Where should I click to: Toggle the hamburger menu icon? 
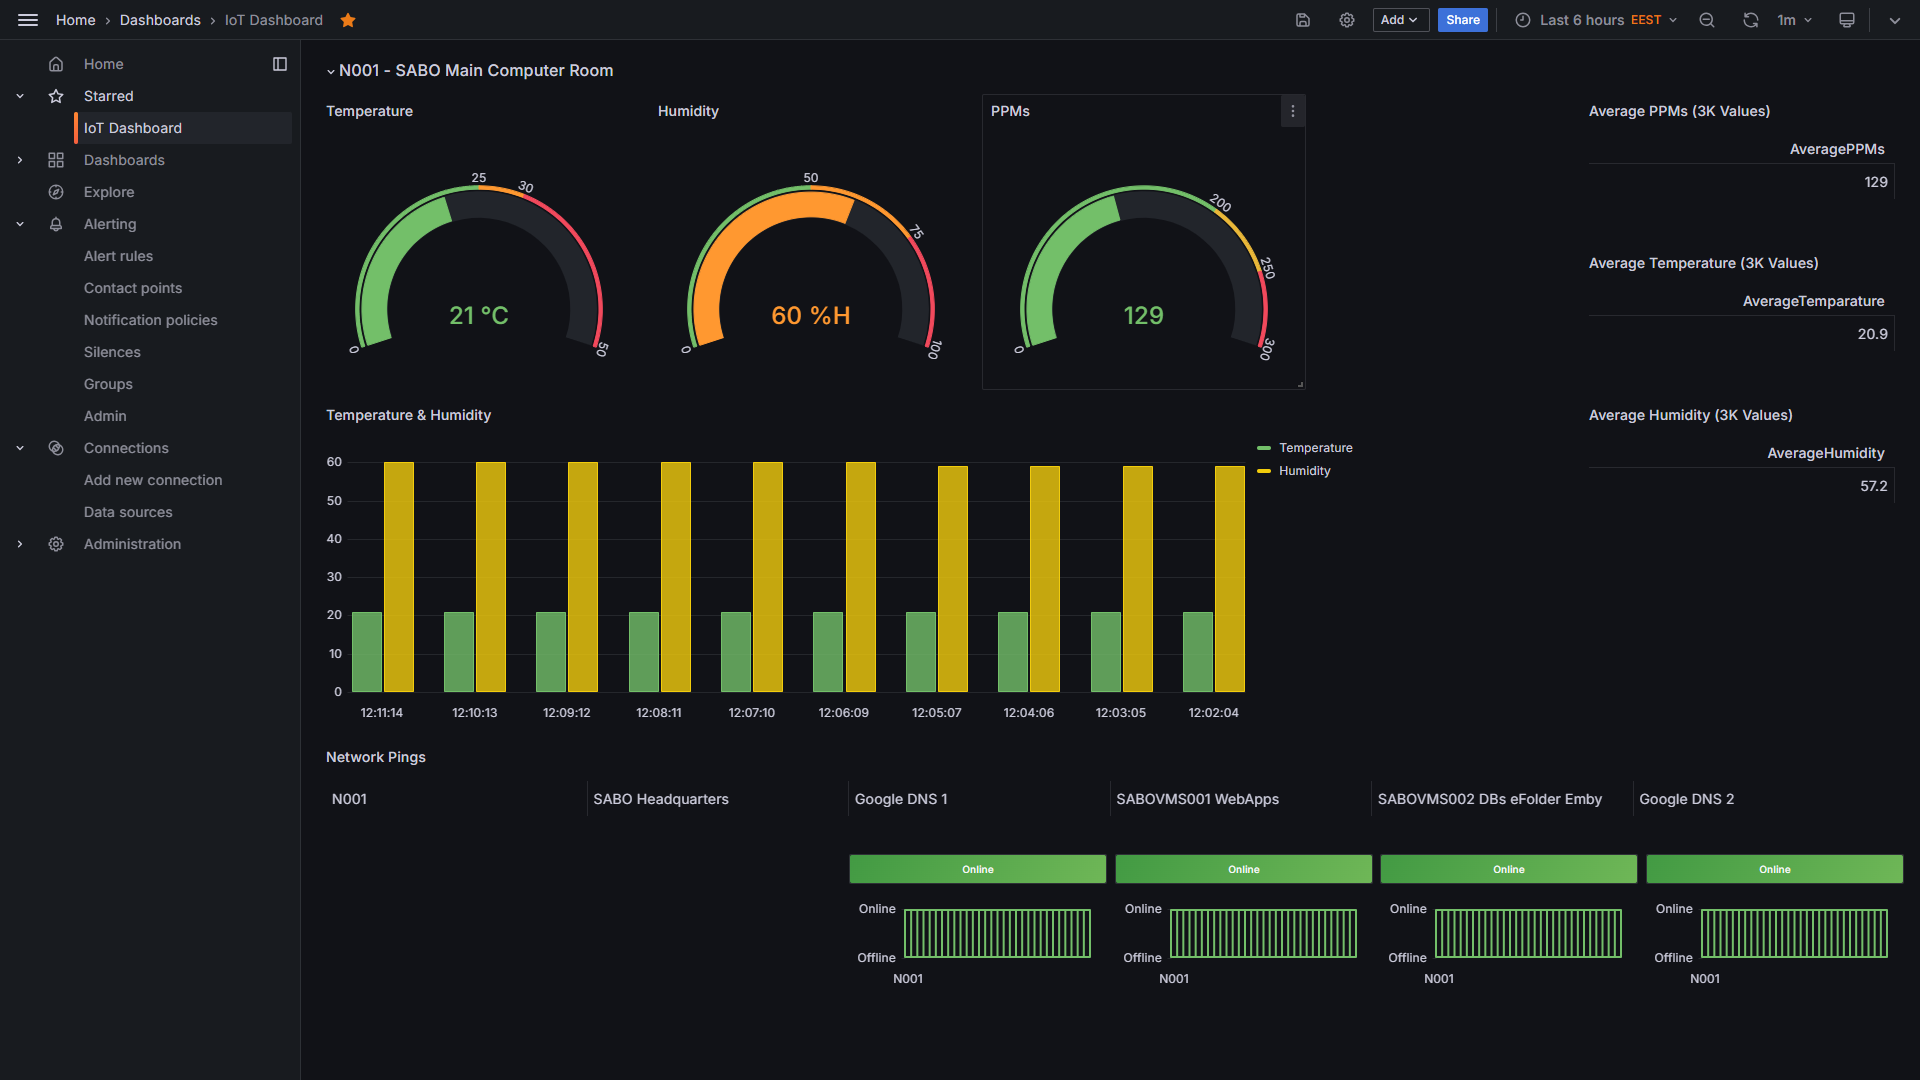[28, 20]
